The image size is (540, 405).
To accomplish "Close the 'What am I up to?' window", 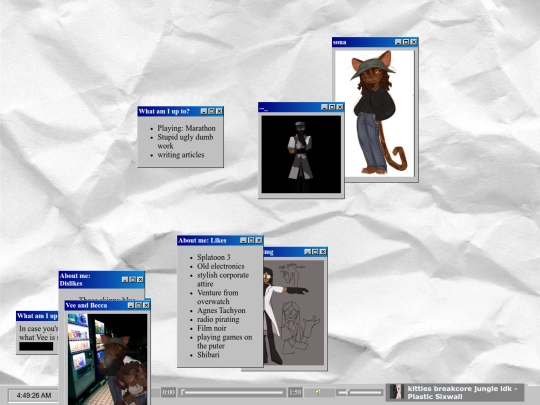I will 219,111.
